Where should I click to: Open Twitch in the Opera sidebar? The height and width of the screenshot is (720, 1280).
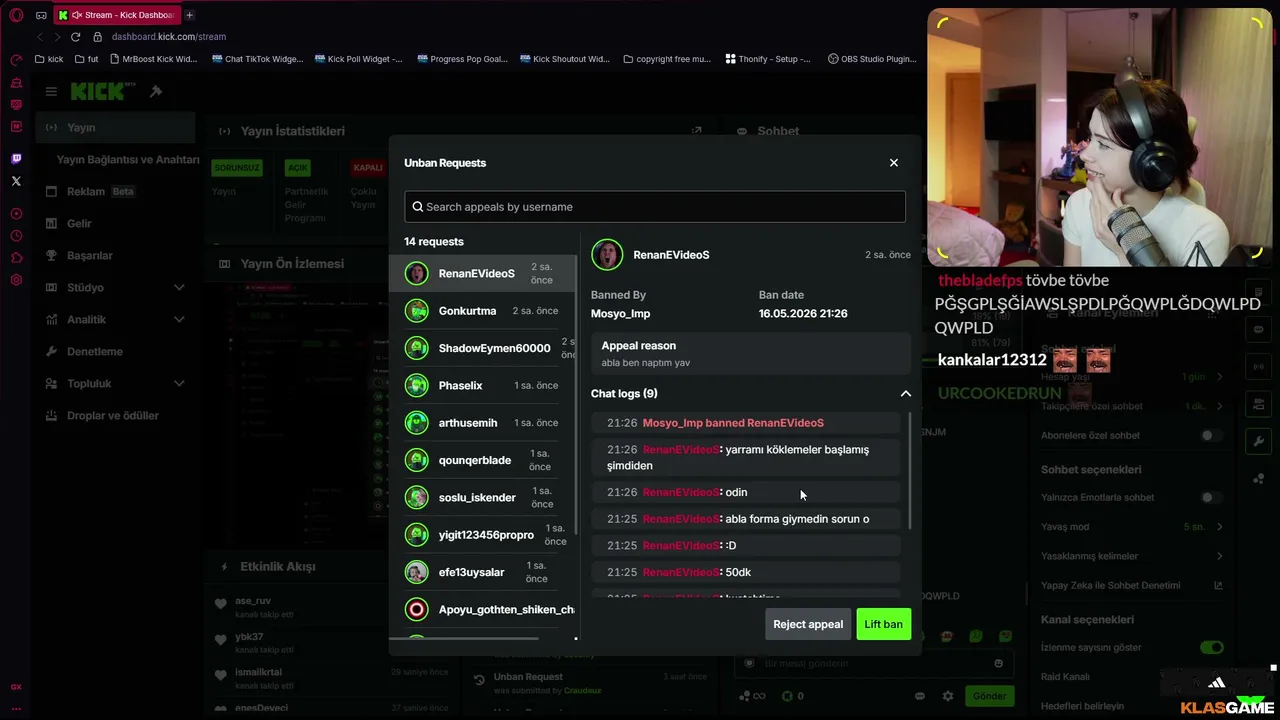coord(16,159)
